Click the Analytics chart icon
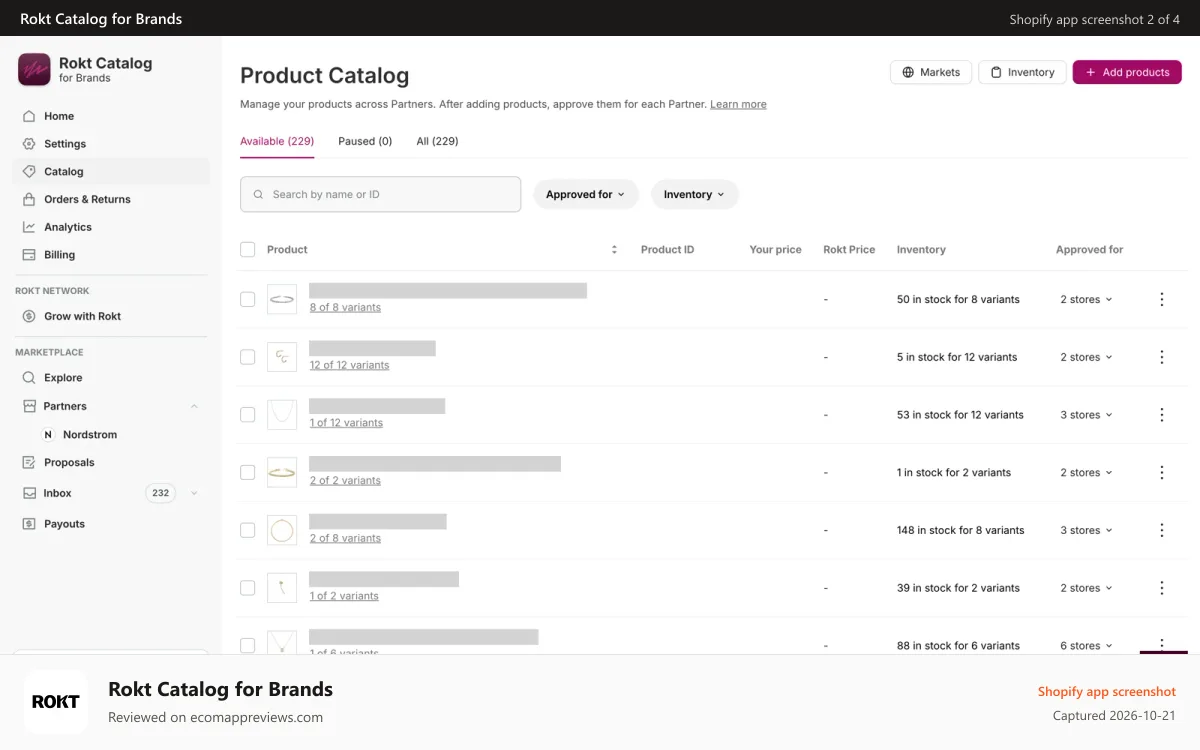The height and width of the screenshot is (750, 1200). click(x=29, y=227)
